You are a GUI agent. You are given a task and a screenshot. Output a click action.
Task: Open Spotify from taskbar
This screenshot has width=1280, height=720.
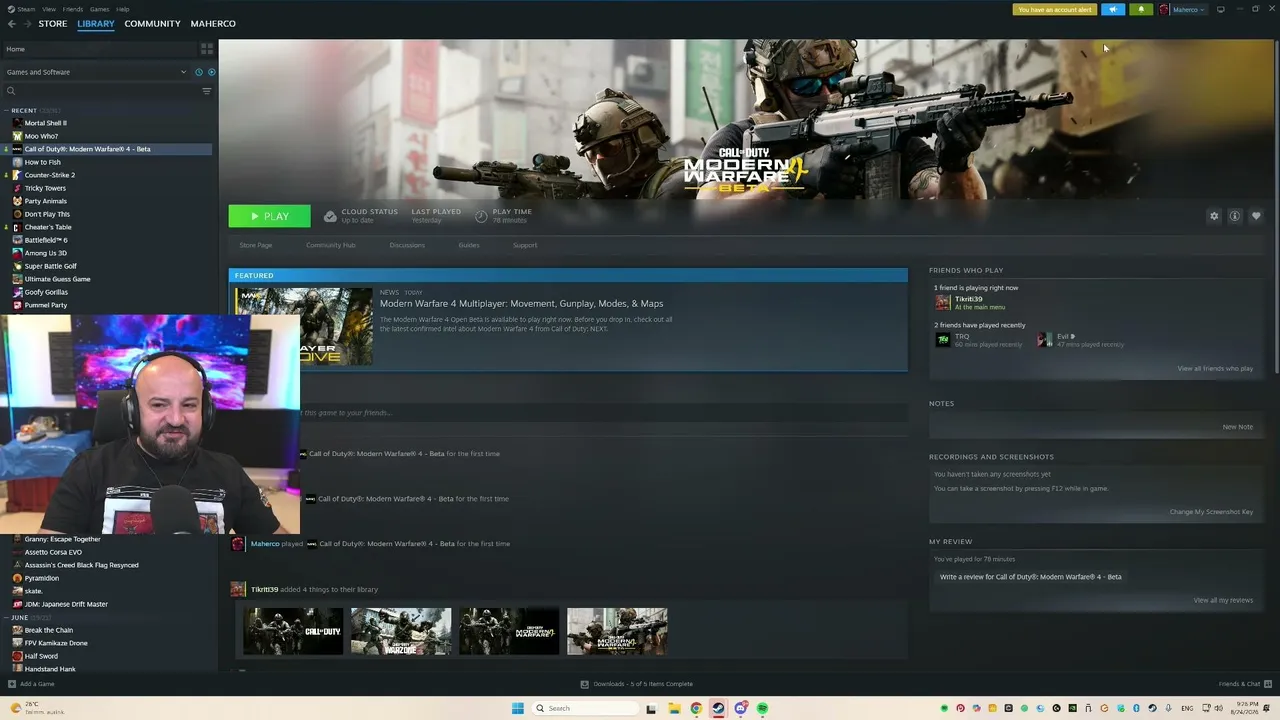point(762,708)
